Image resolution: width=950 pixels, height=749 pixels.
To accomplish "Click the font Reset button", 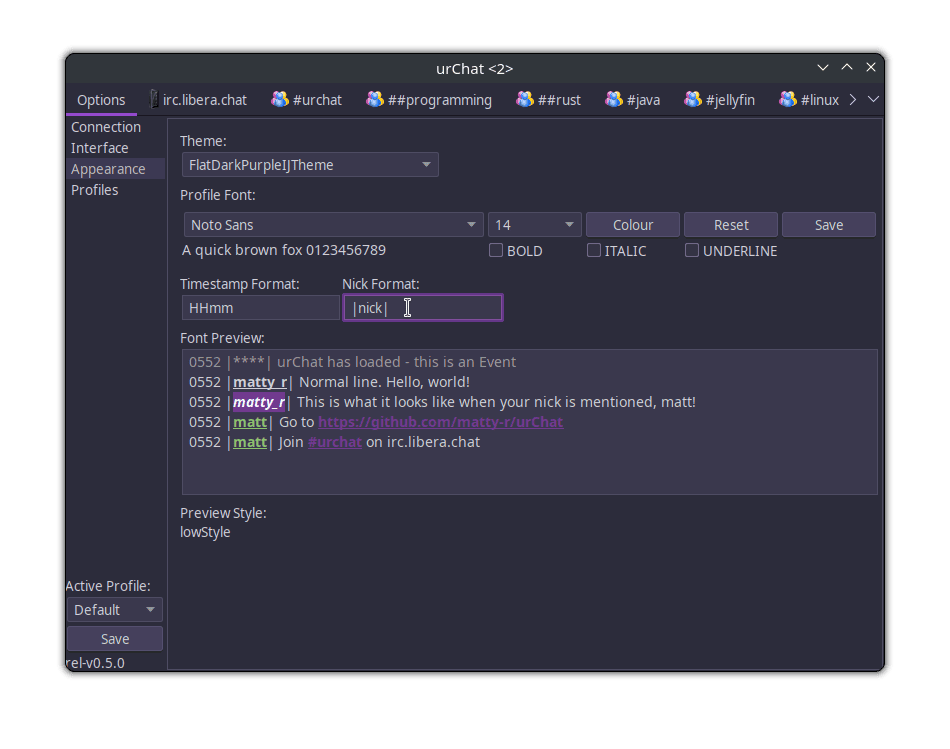I will [731, 225].
